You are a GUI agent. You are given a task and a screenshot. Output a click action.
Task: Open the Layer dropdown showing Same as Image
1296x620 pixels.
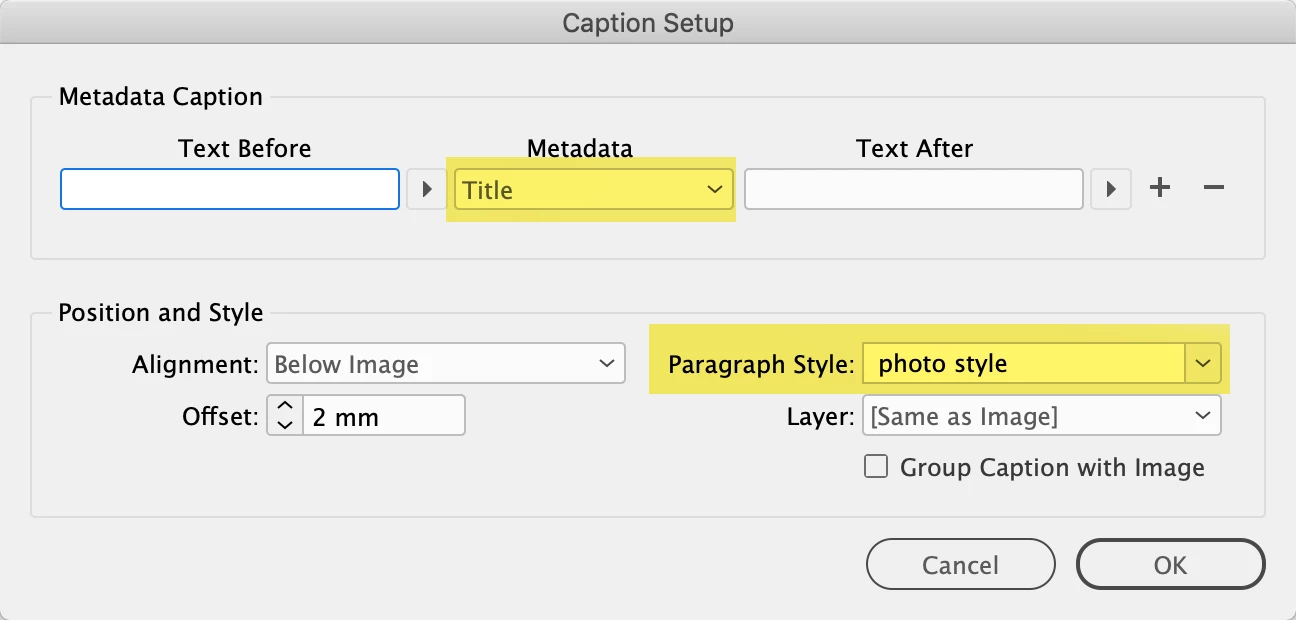point(1041,416)
